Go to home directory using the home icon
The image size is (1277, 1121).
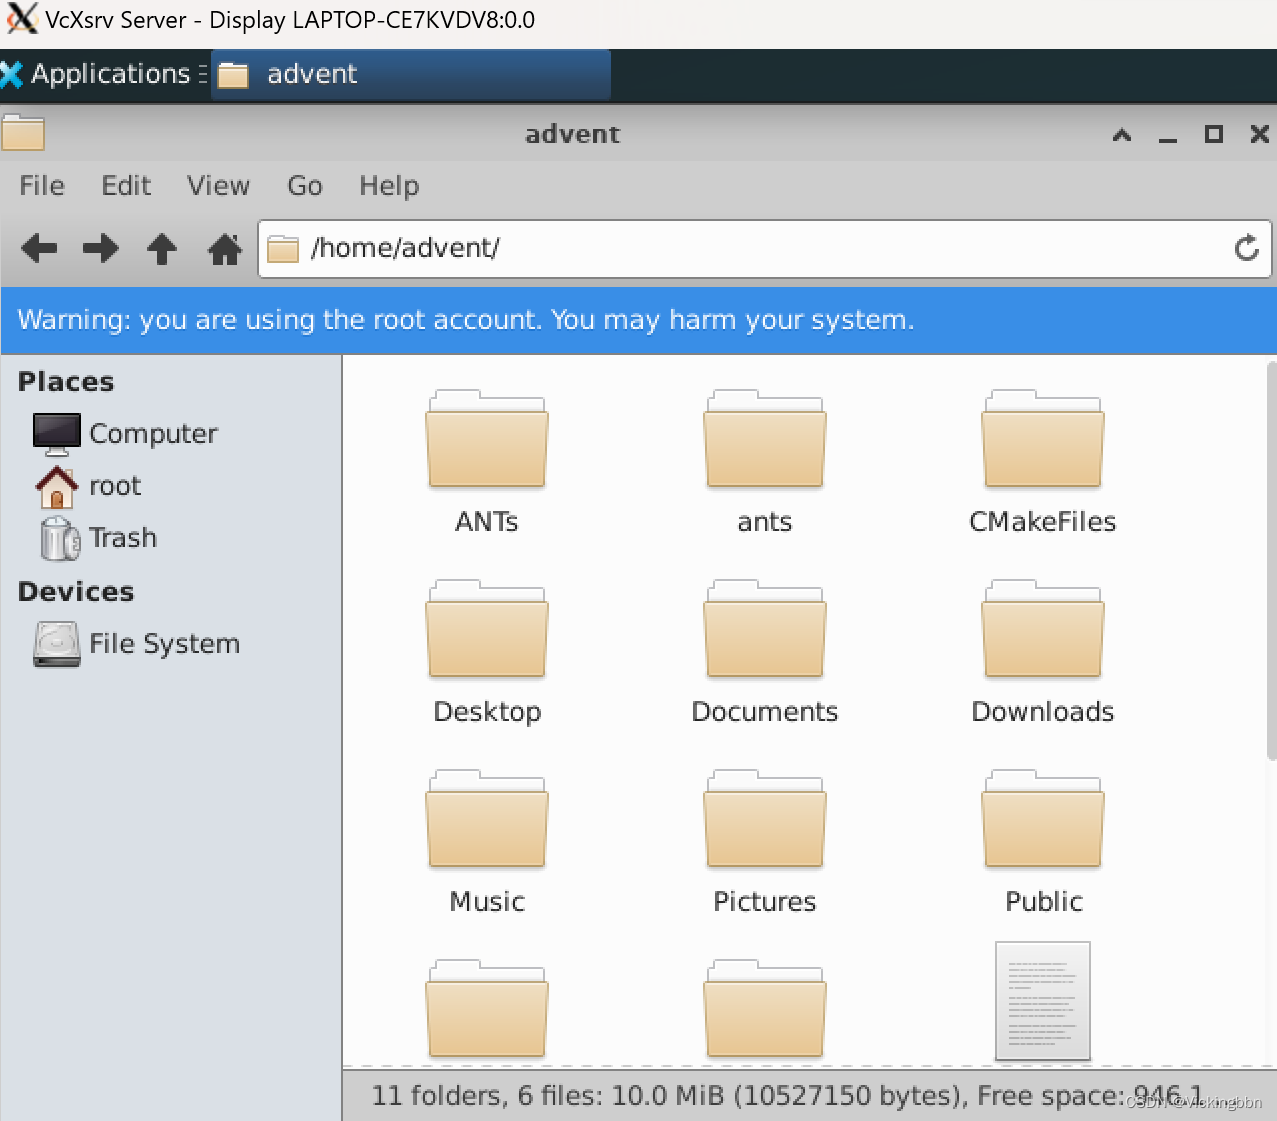[224, 248]
